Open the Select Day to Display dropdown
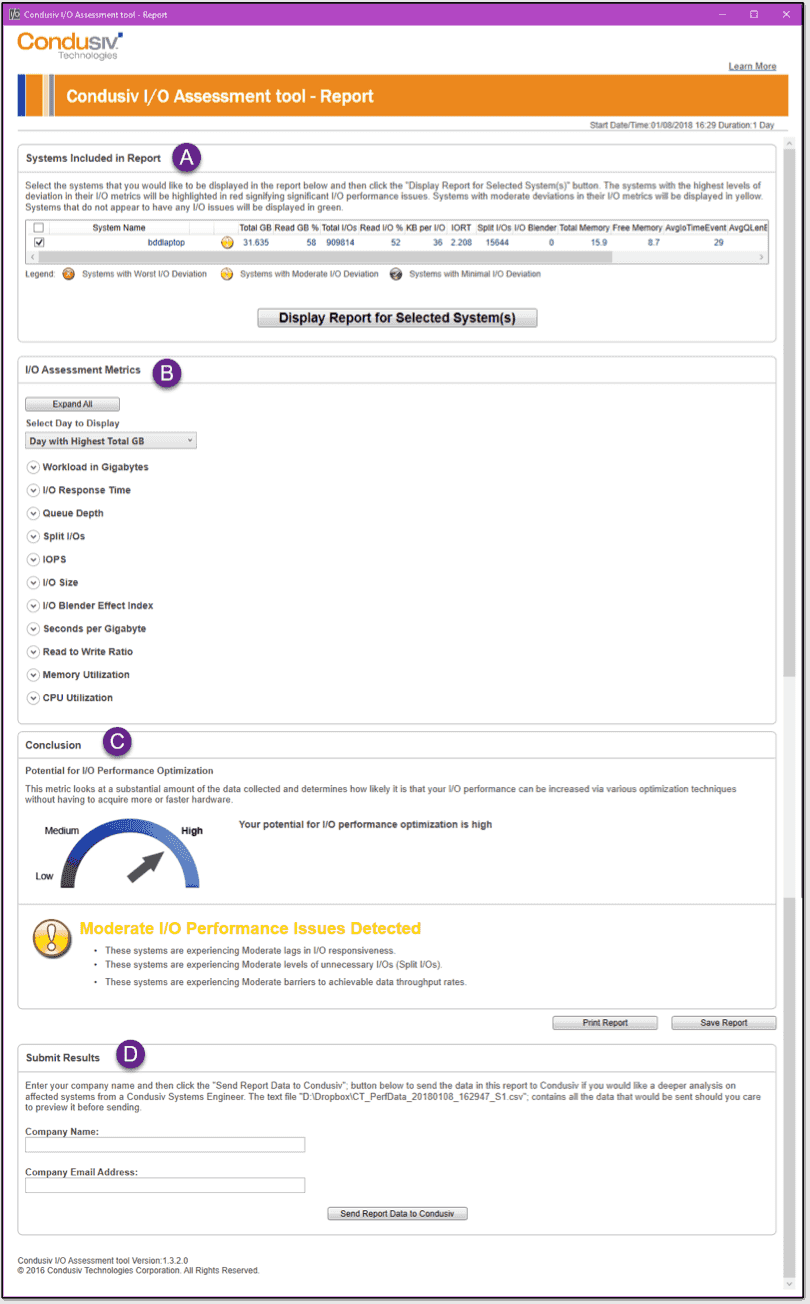 tap(111, 440)
